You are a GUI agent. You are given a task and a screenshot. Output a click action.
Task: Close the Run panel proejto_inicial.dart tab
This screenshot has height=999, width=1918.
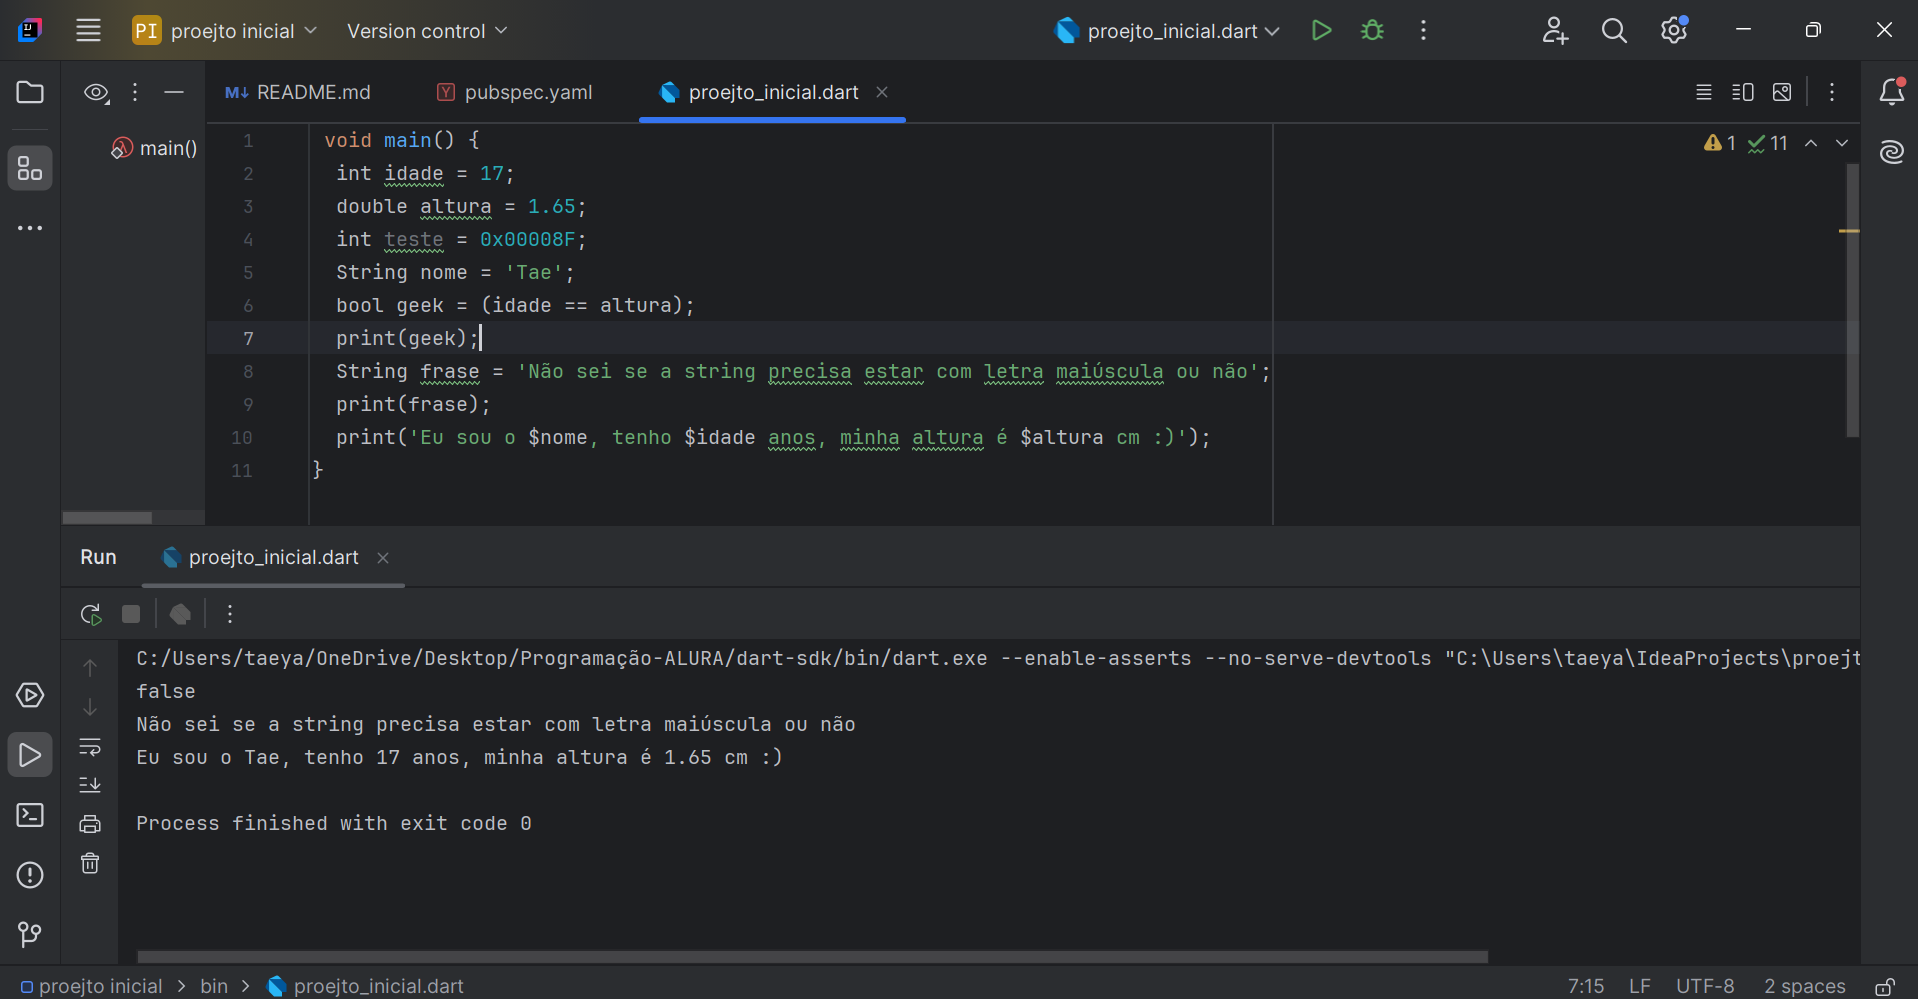383,558
